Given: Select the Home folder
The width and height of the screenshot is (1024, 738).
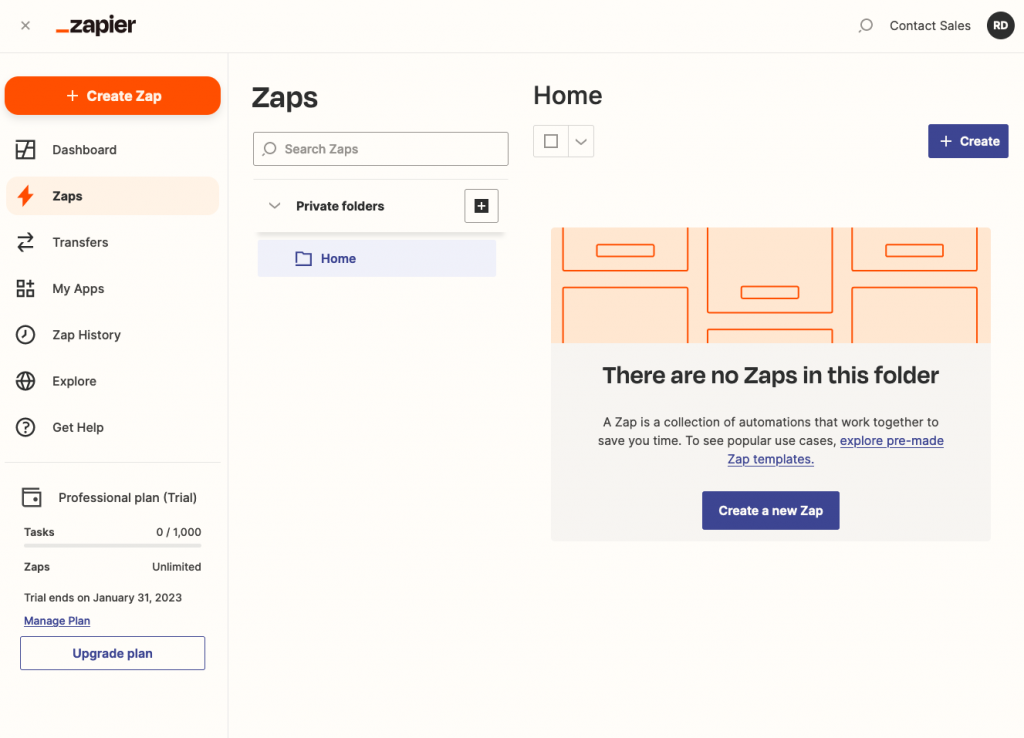Looking at the screenshot, I should coord(340,258).
